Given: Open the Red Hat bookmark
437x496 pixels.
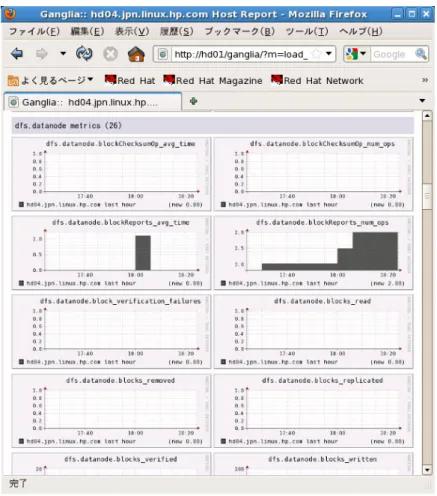Looking at the screenshot, I should (130, 80).
